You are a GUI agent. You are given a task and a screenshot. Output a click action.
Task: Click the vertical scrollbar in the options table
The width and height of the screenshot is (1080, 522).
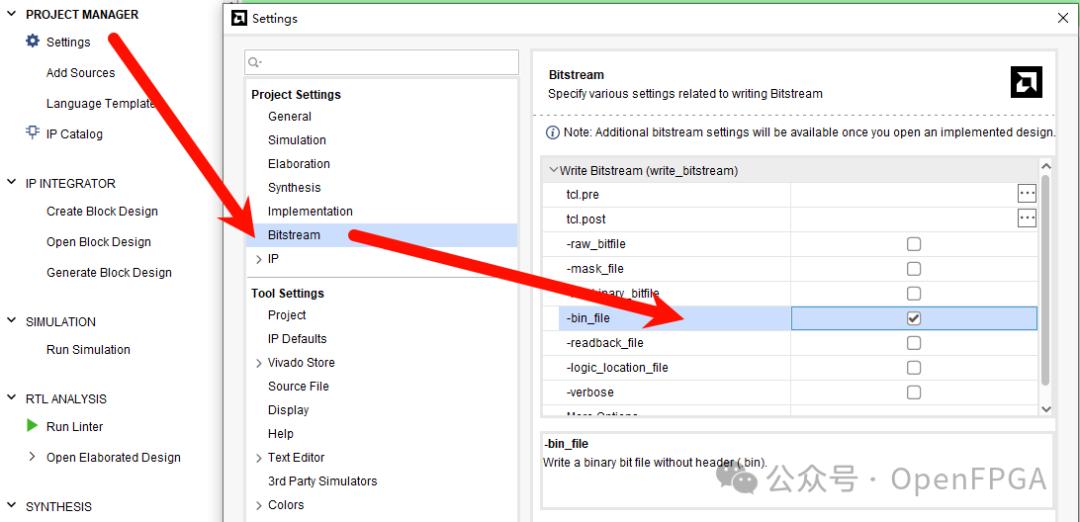pyautogui.click(x=1046, y=280)
